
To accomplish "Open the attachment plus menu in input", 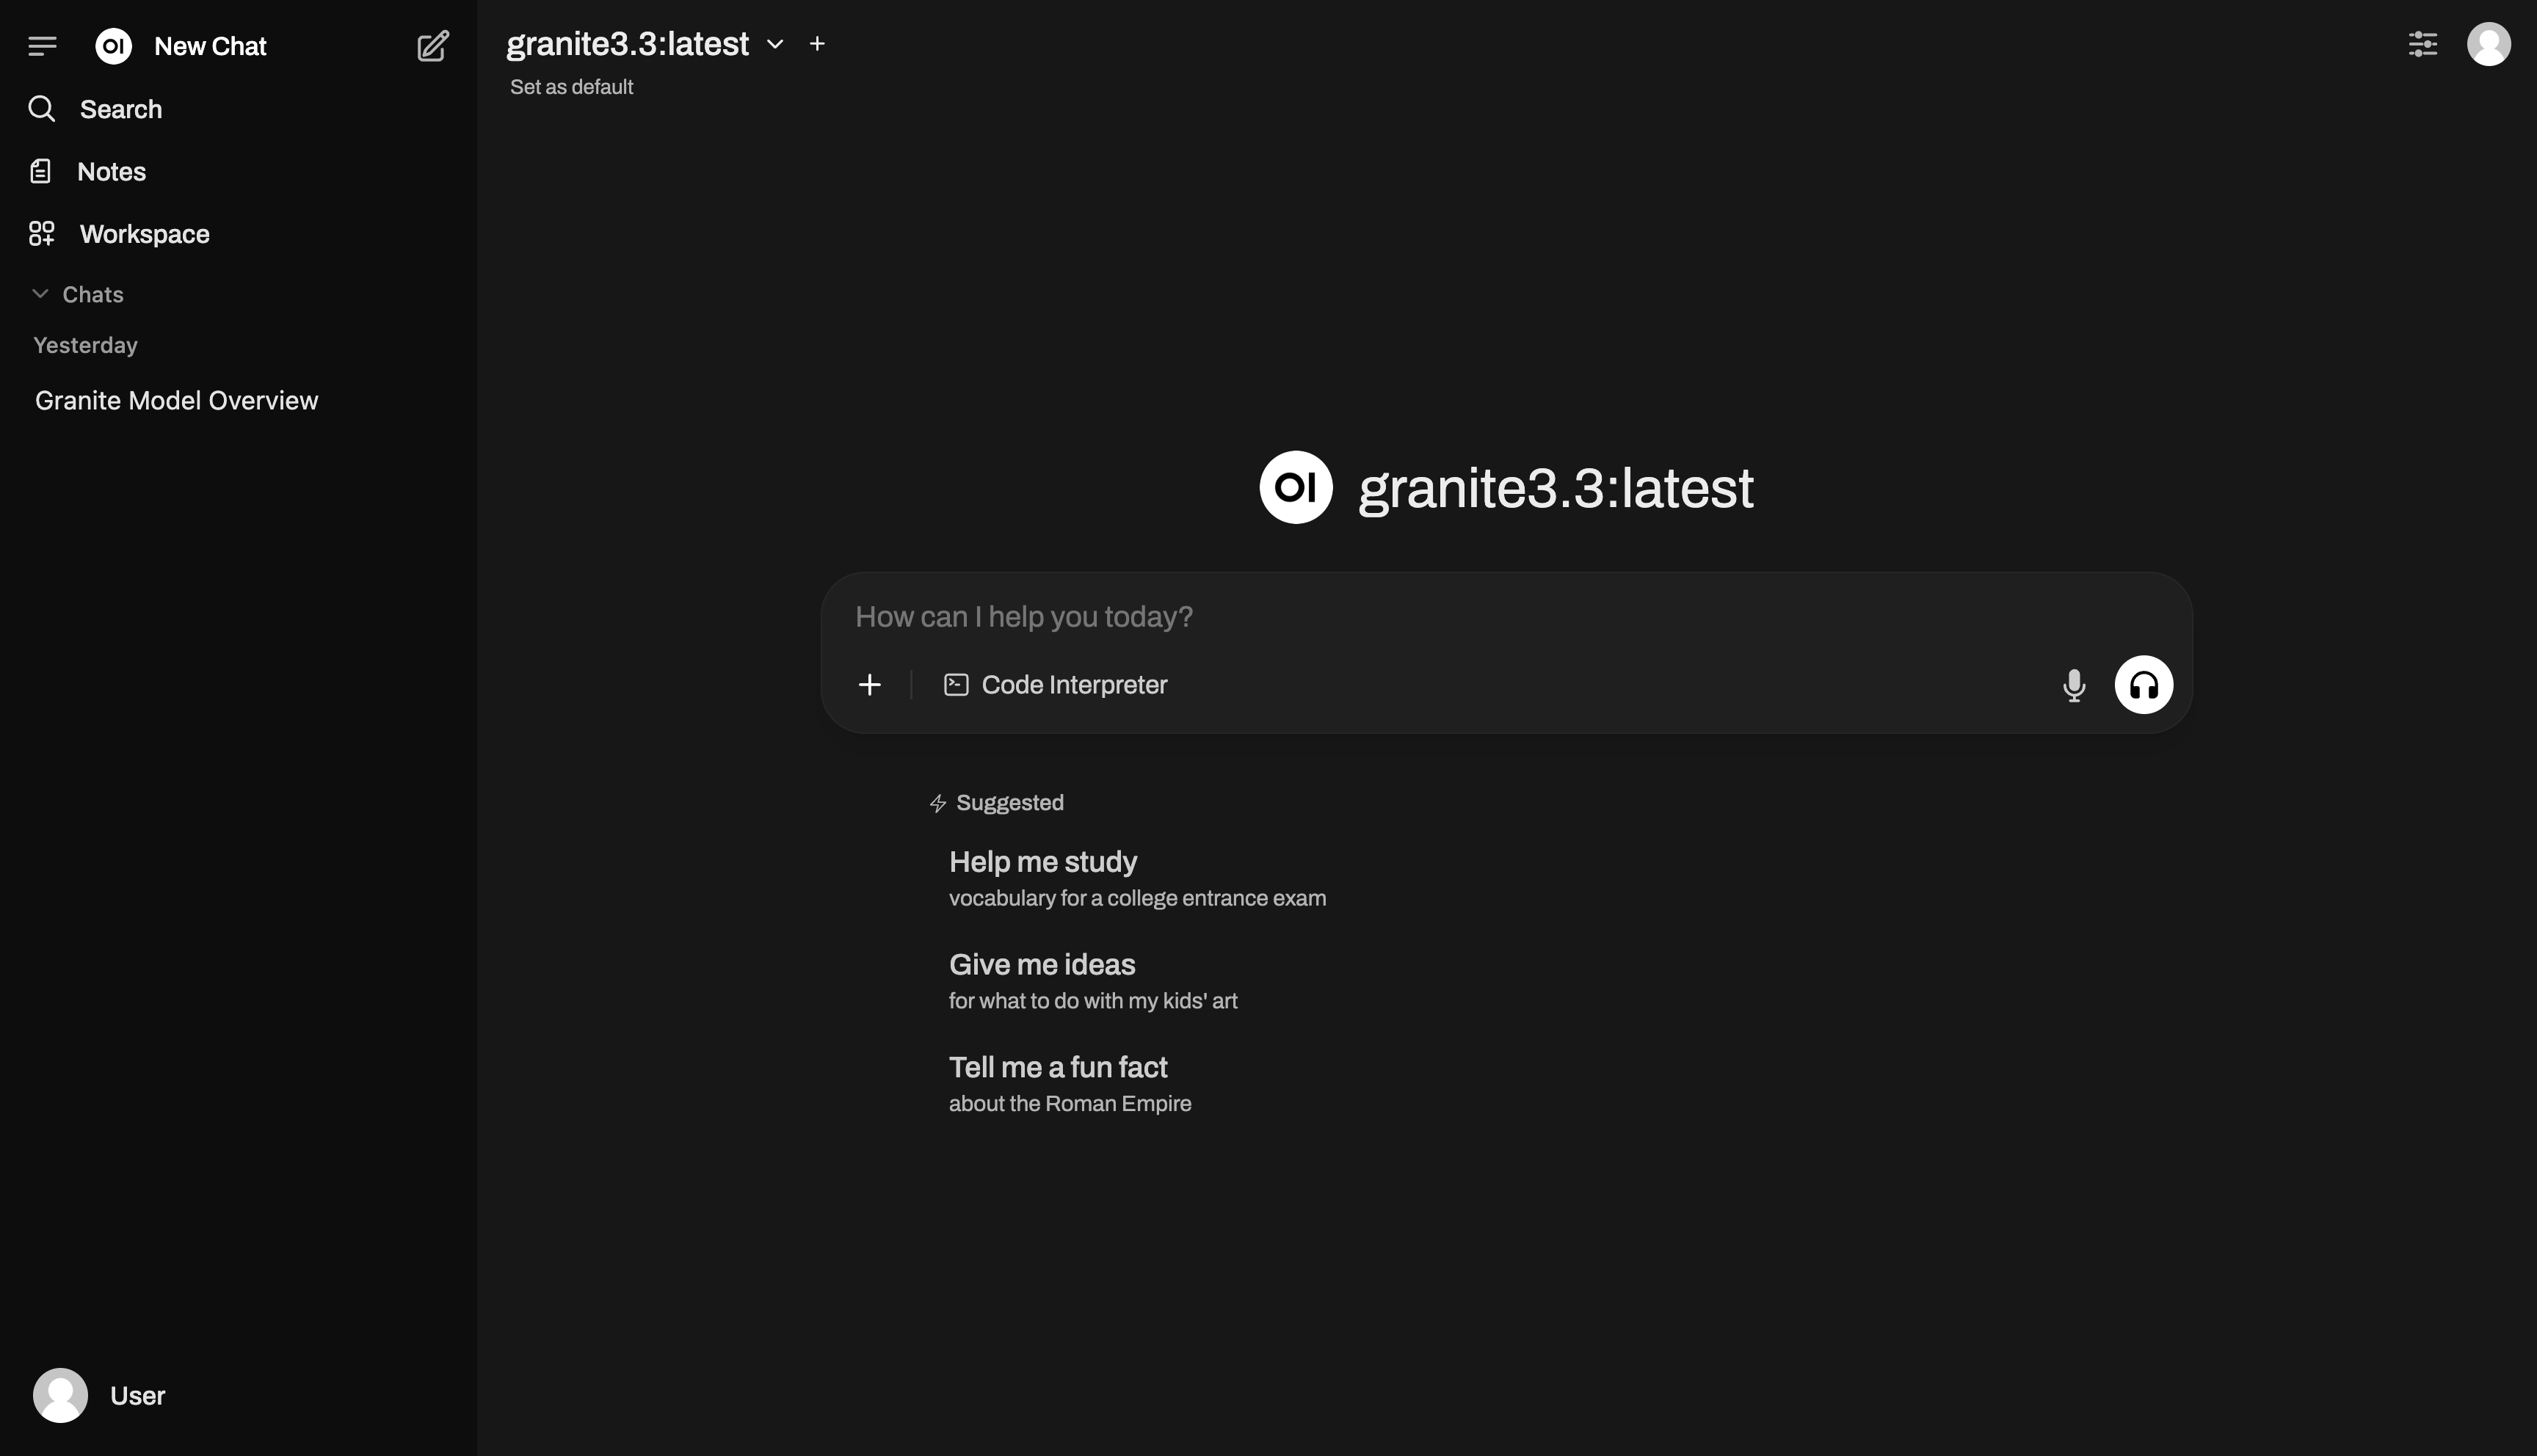I will [870, 685].
